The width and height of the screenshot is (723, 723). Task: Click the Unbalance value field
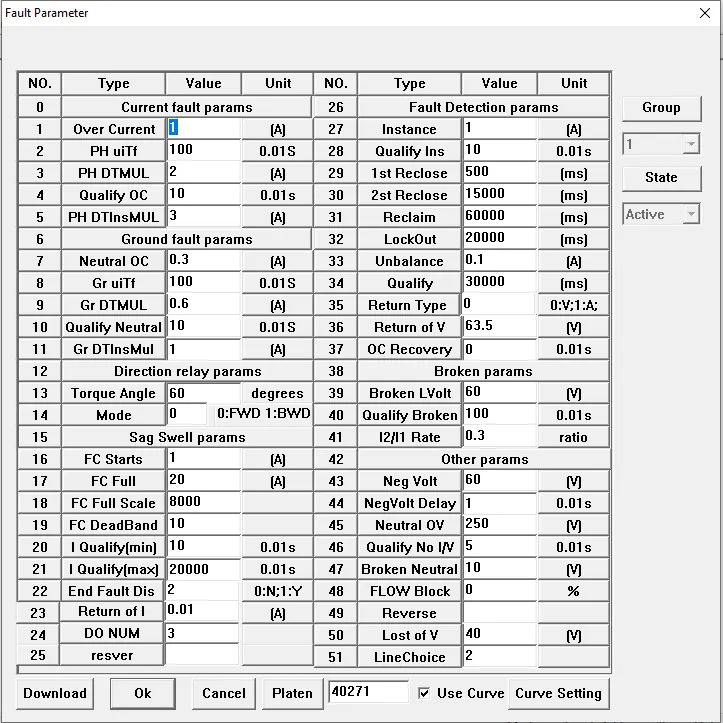pos(500,261)
